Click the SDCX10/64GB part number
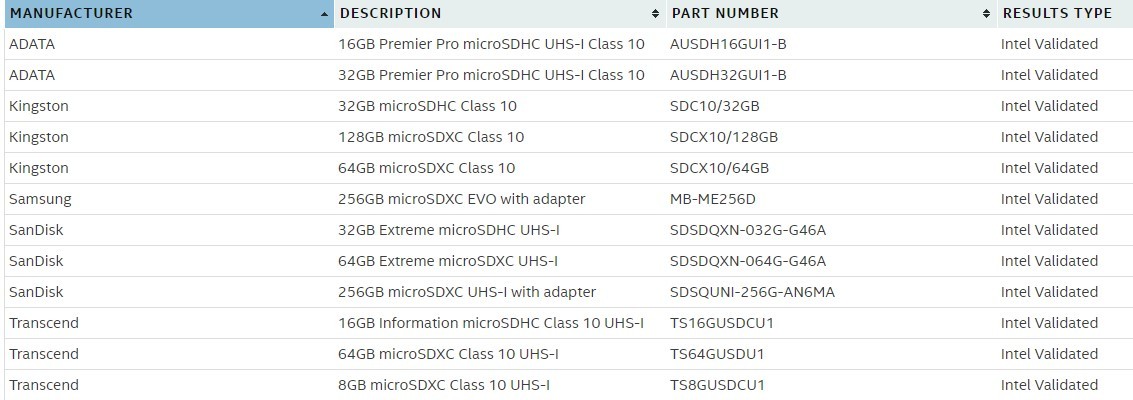 pos(719,168)
